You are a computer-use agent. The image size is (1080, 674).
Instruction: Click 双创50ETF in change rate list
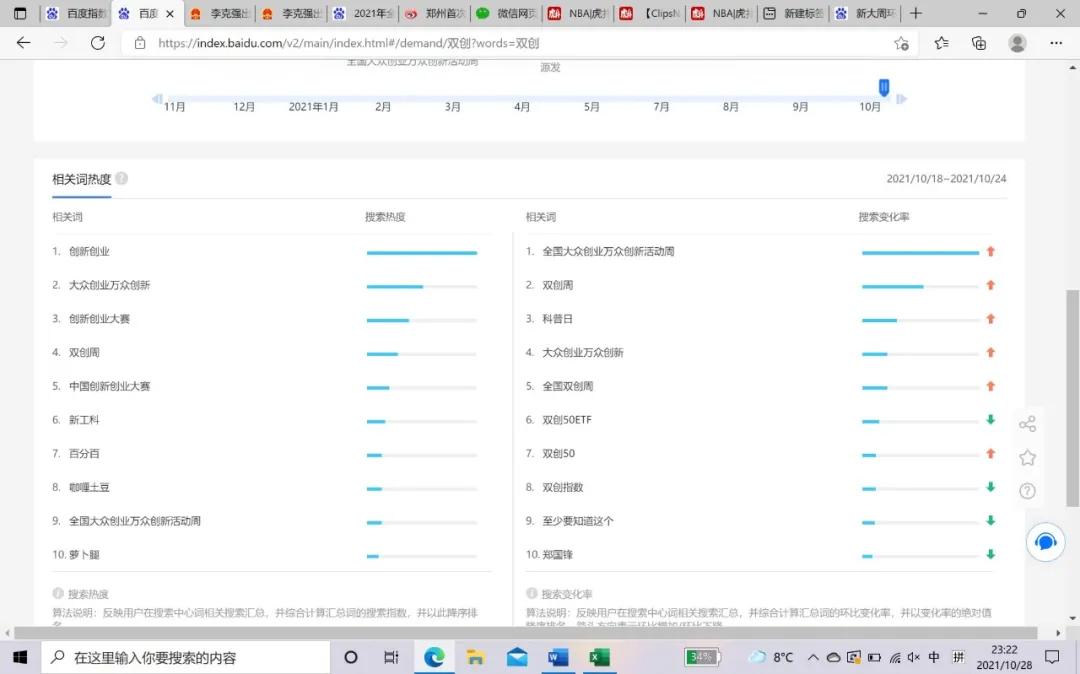567,420
